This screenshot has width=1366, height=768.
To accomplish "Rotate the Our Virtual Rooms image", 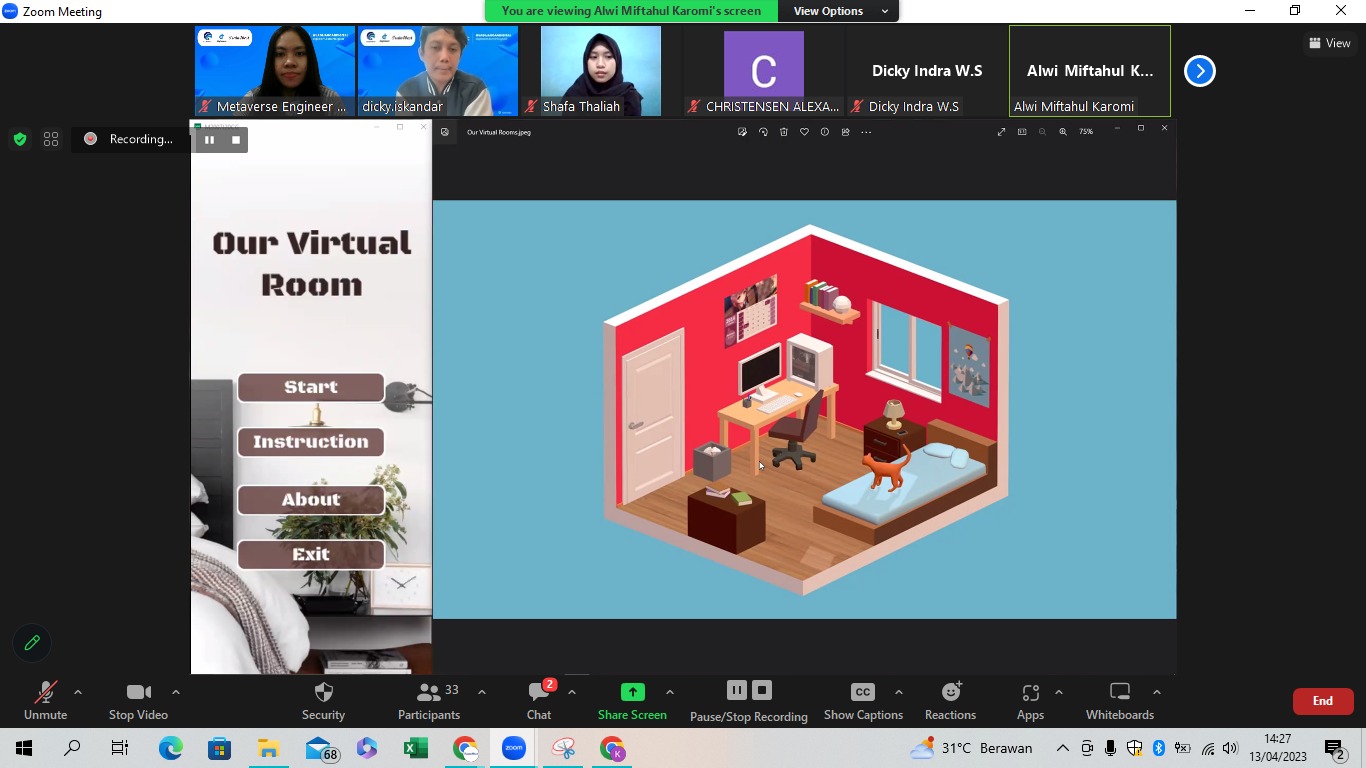I will click(x=763, y=131).
